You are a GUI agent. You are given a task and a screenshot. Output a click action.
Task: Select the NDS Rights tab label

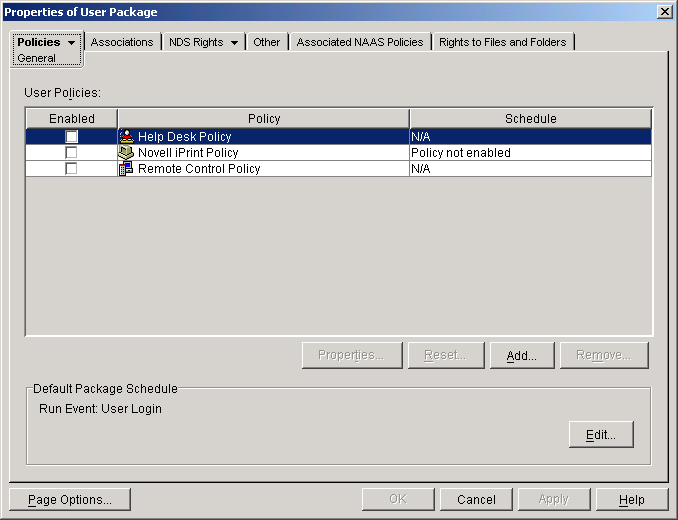coord(196,42)
